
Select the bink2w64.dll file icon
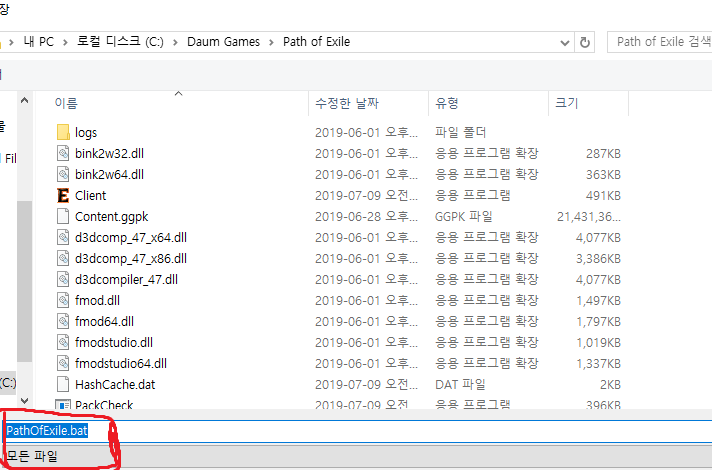(63, 174)
